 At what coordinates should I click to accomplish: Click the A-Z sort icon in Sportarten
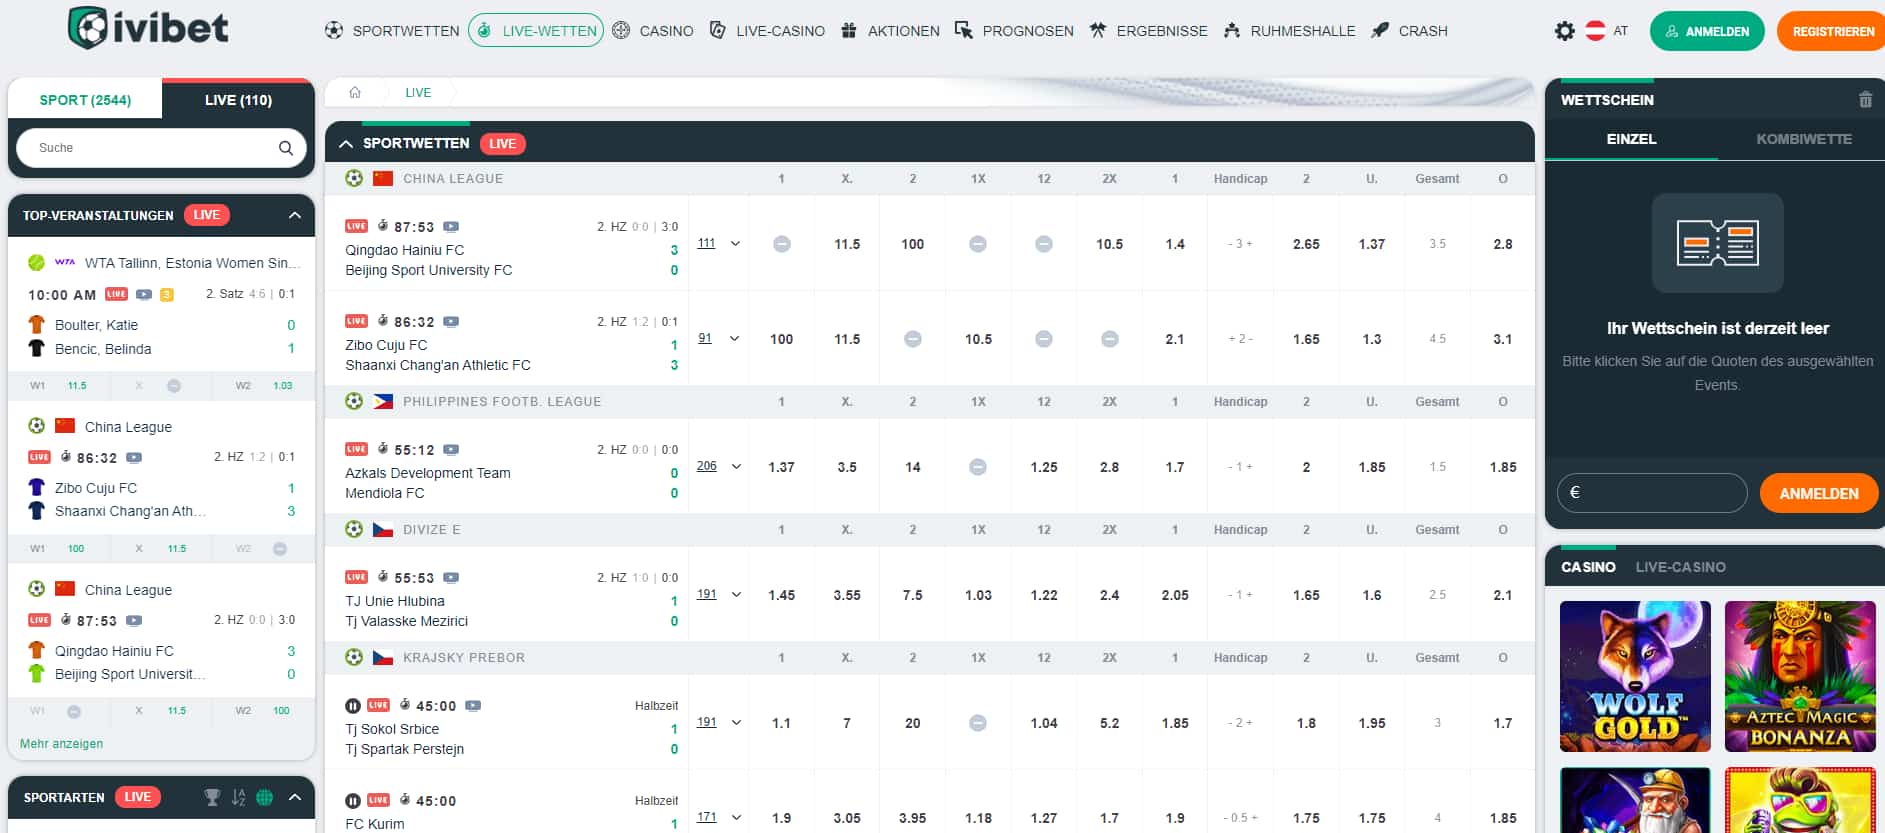point(238,797)
